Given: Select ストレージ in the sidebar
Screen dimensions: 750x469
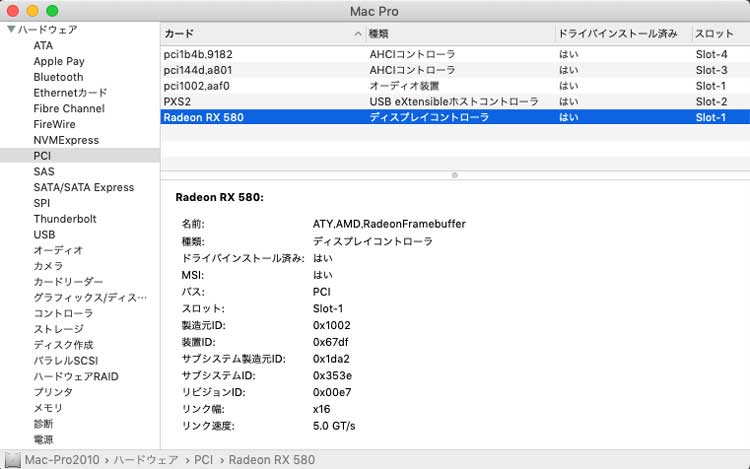Looking at the screenshot, I should (58, 329).
